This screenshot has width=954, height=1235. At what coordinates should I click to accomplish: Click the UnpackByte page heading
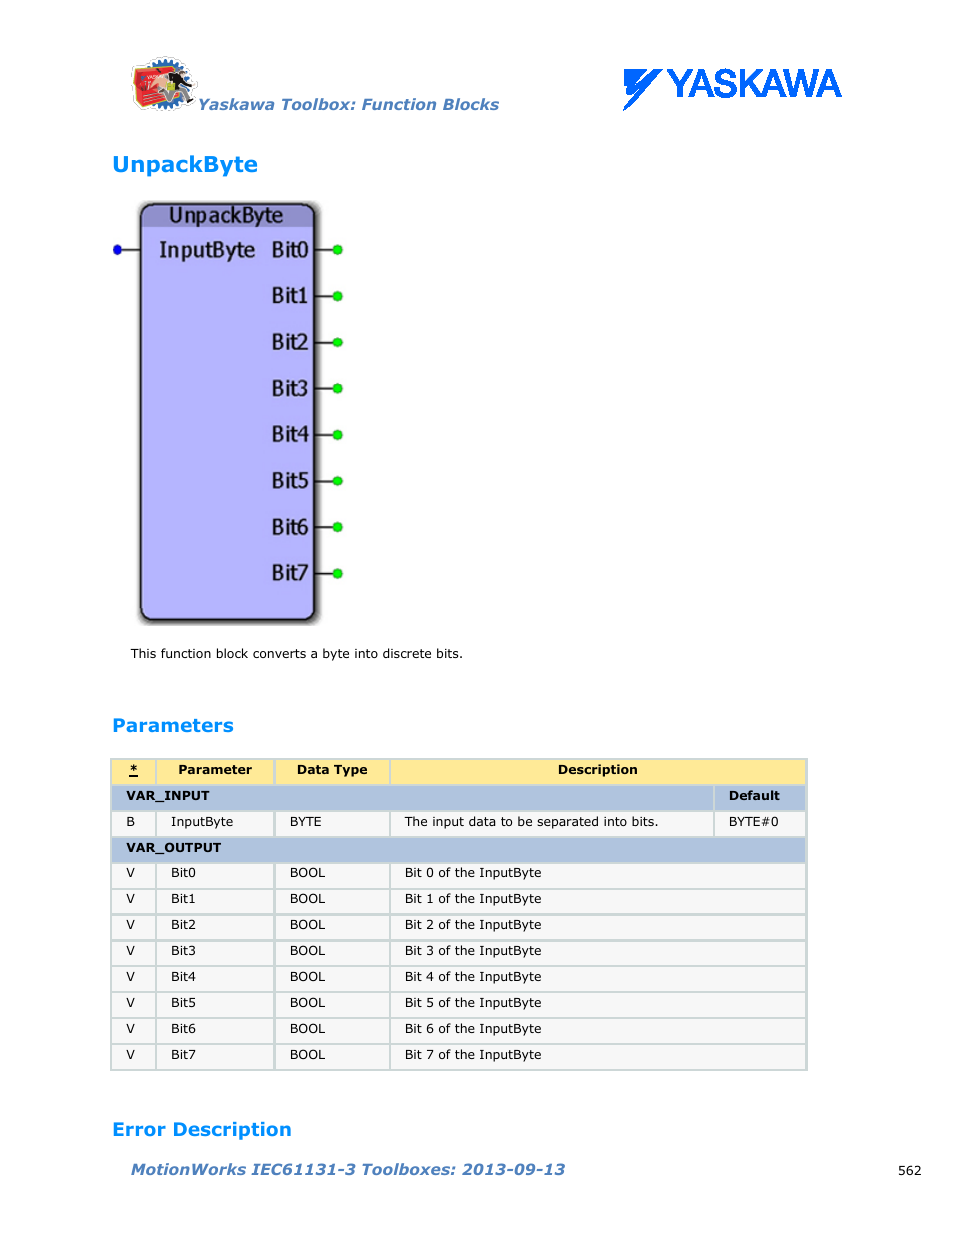[185, 165]
